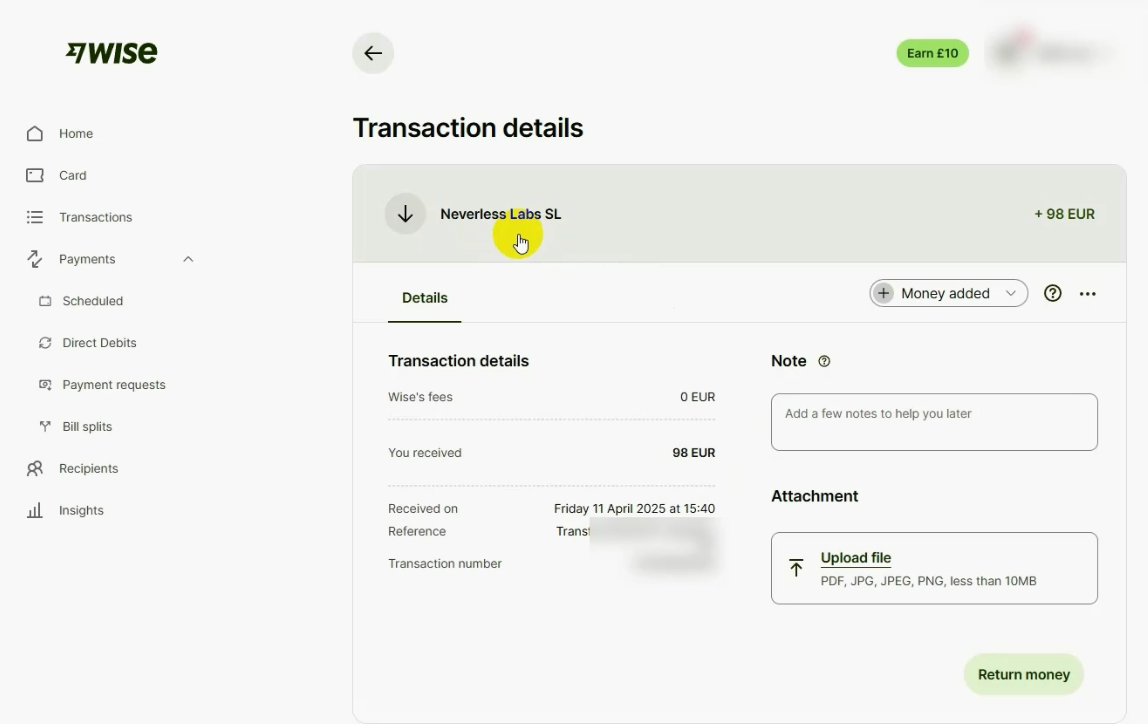The width and height of the screenshot is (1148, 724).
Task: Click into the notes text field
Action: click(x=934, y=422)
